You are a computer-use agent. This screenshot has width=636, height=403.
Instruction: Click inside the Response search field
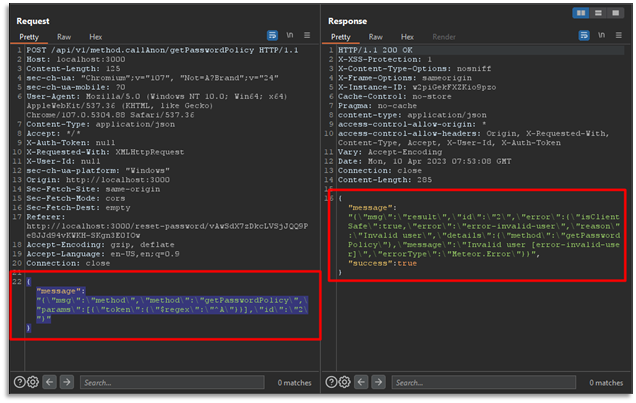pos(470,382)
